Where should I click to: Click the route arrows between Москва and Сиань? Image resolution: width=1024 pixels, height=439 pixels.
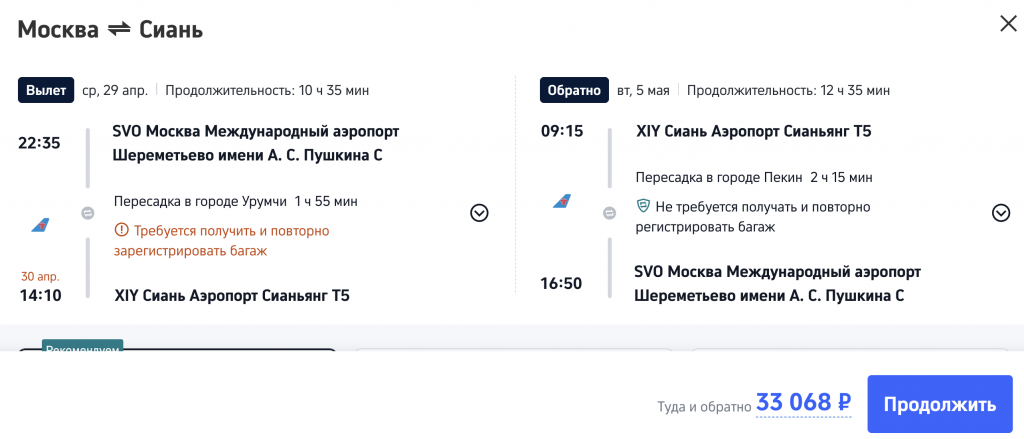coord(119,29)
